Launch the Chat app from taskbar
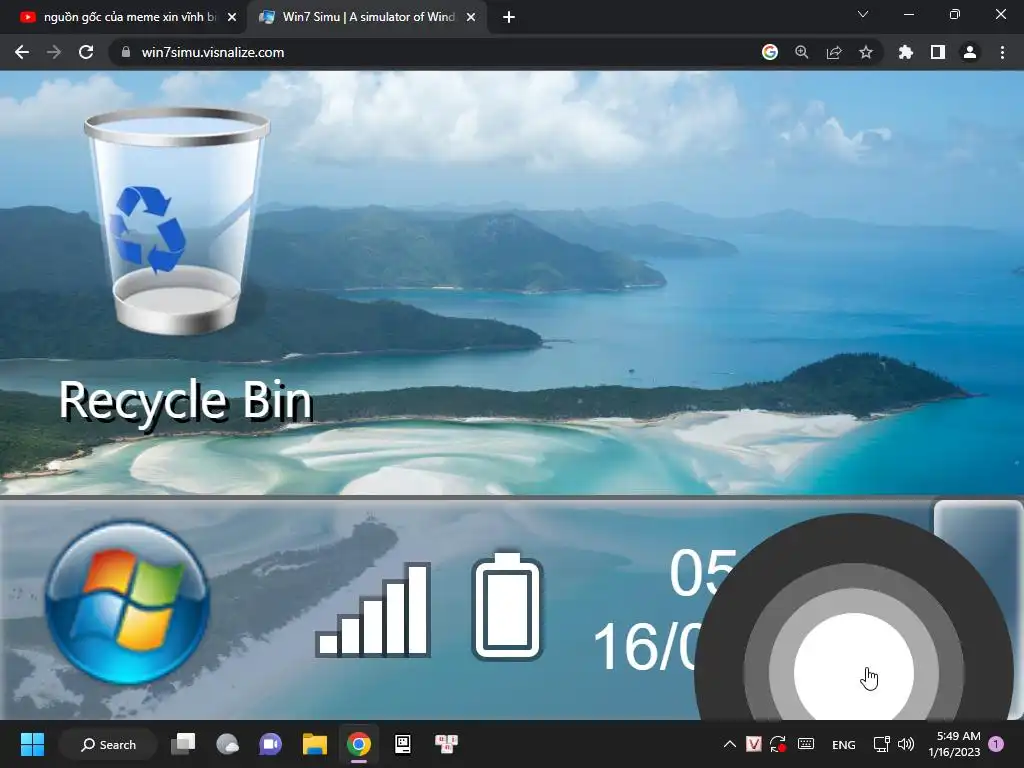This screenshot has width=1024, height=768. tap(270, 744)
